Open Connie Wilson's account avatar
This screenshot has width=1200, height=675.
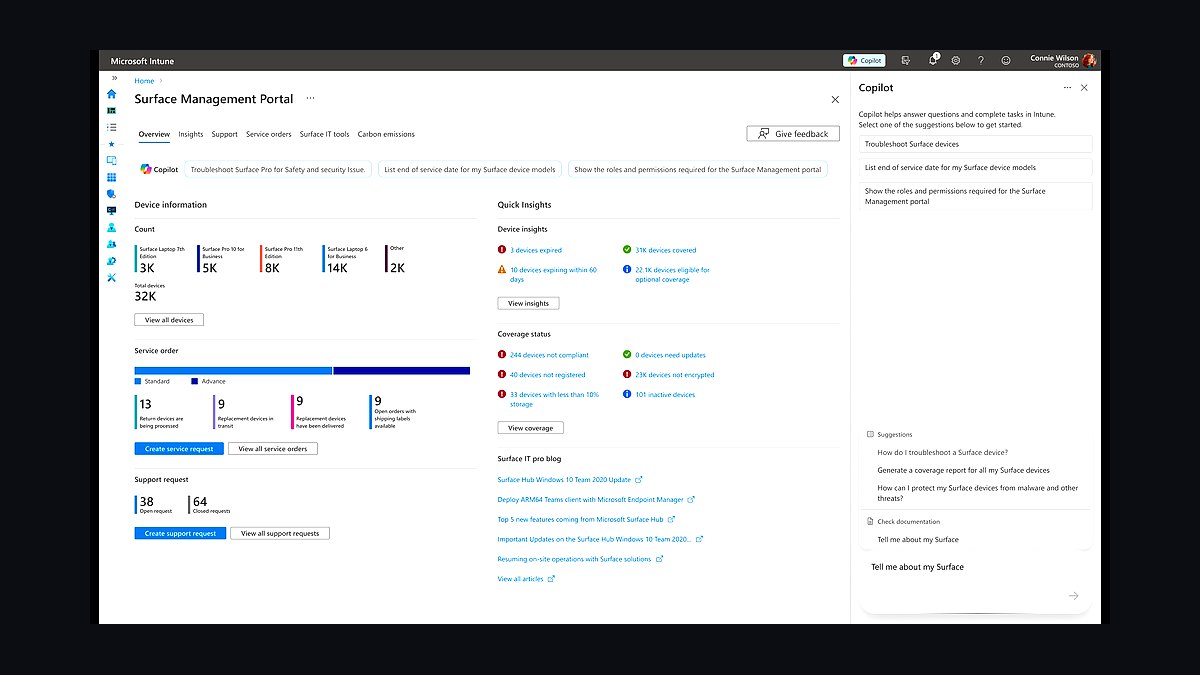[x=1089, y=60]
